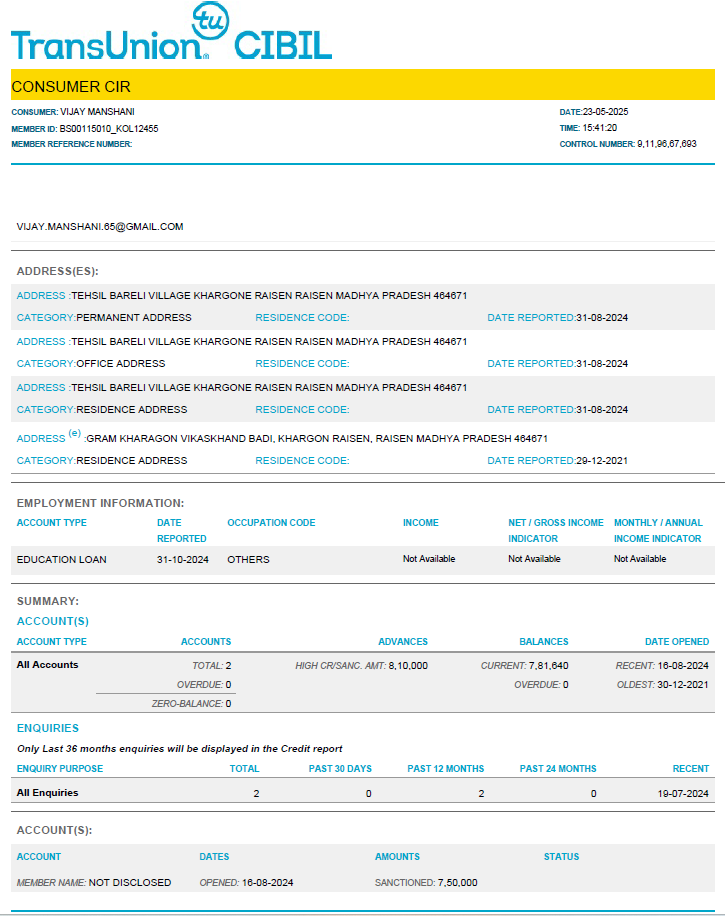Click the date reported 29-12-2021
Screen dimensions: 725x916
(x=602, y=461)
